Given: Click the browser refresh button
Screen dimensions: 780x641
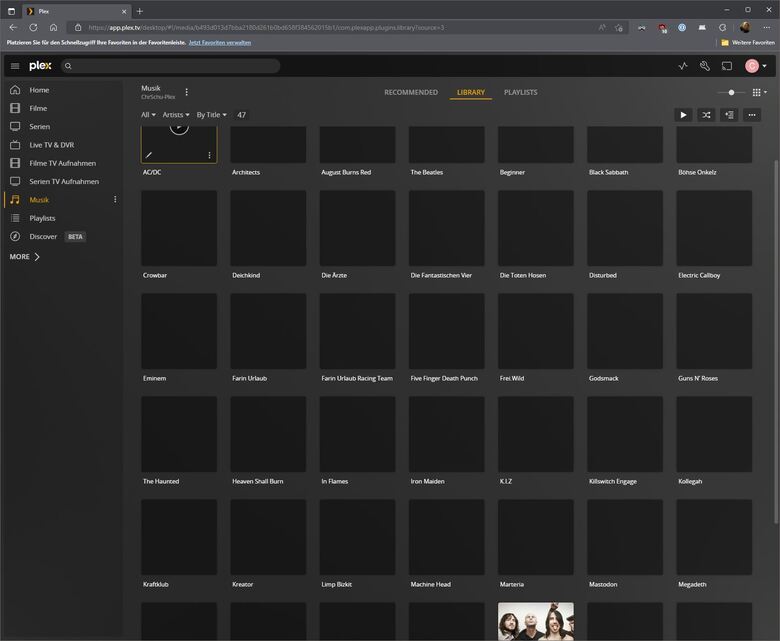Looking at the screenshot, I should coord(33,28).
